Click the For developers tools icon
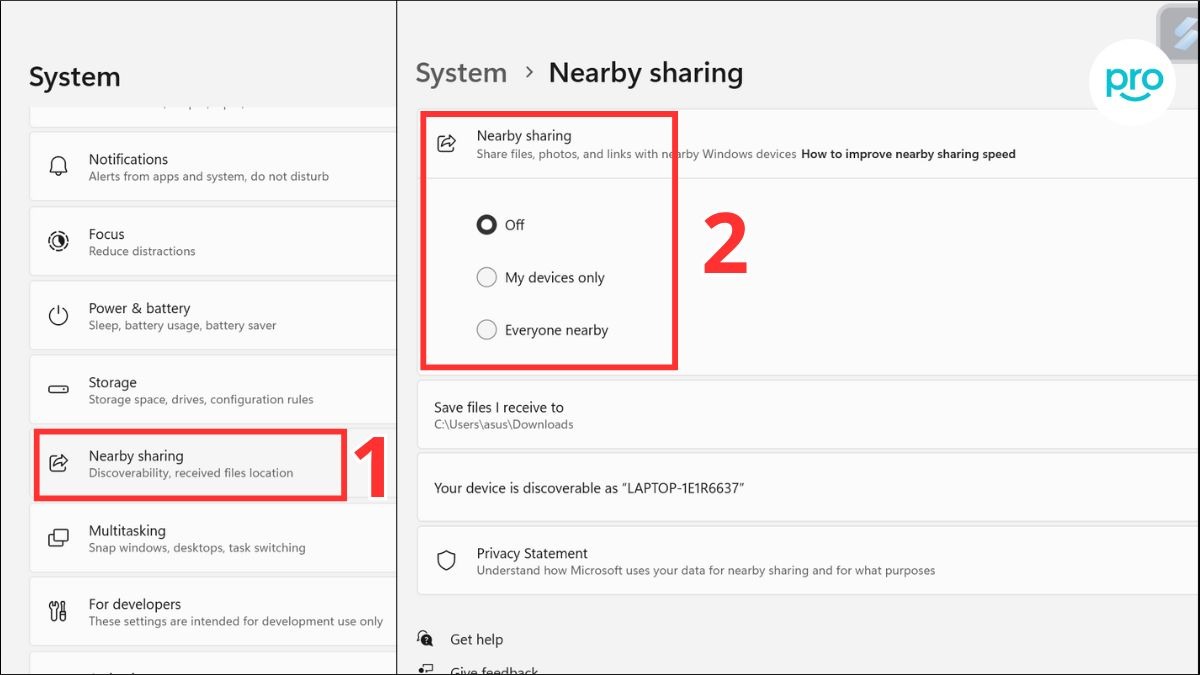1200x675 pixels. (x=59, y=611)
